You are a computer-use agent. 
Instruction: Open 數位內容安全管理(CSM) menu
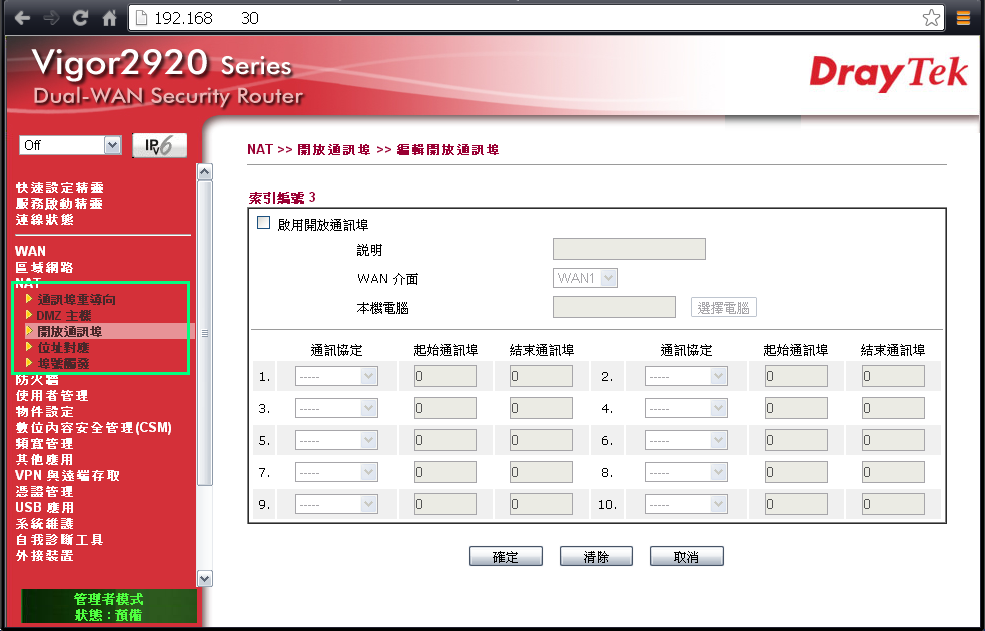coord(94,427)
